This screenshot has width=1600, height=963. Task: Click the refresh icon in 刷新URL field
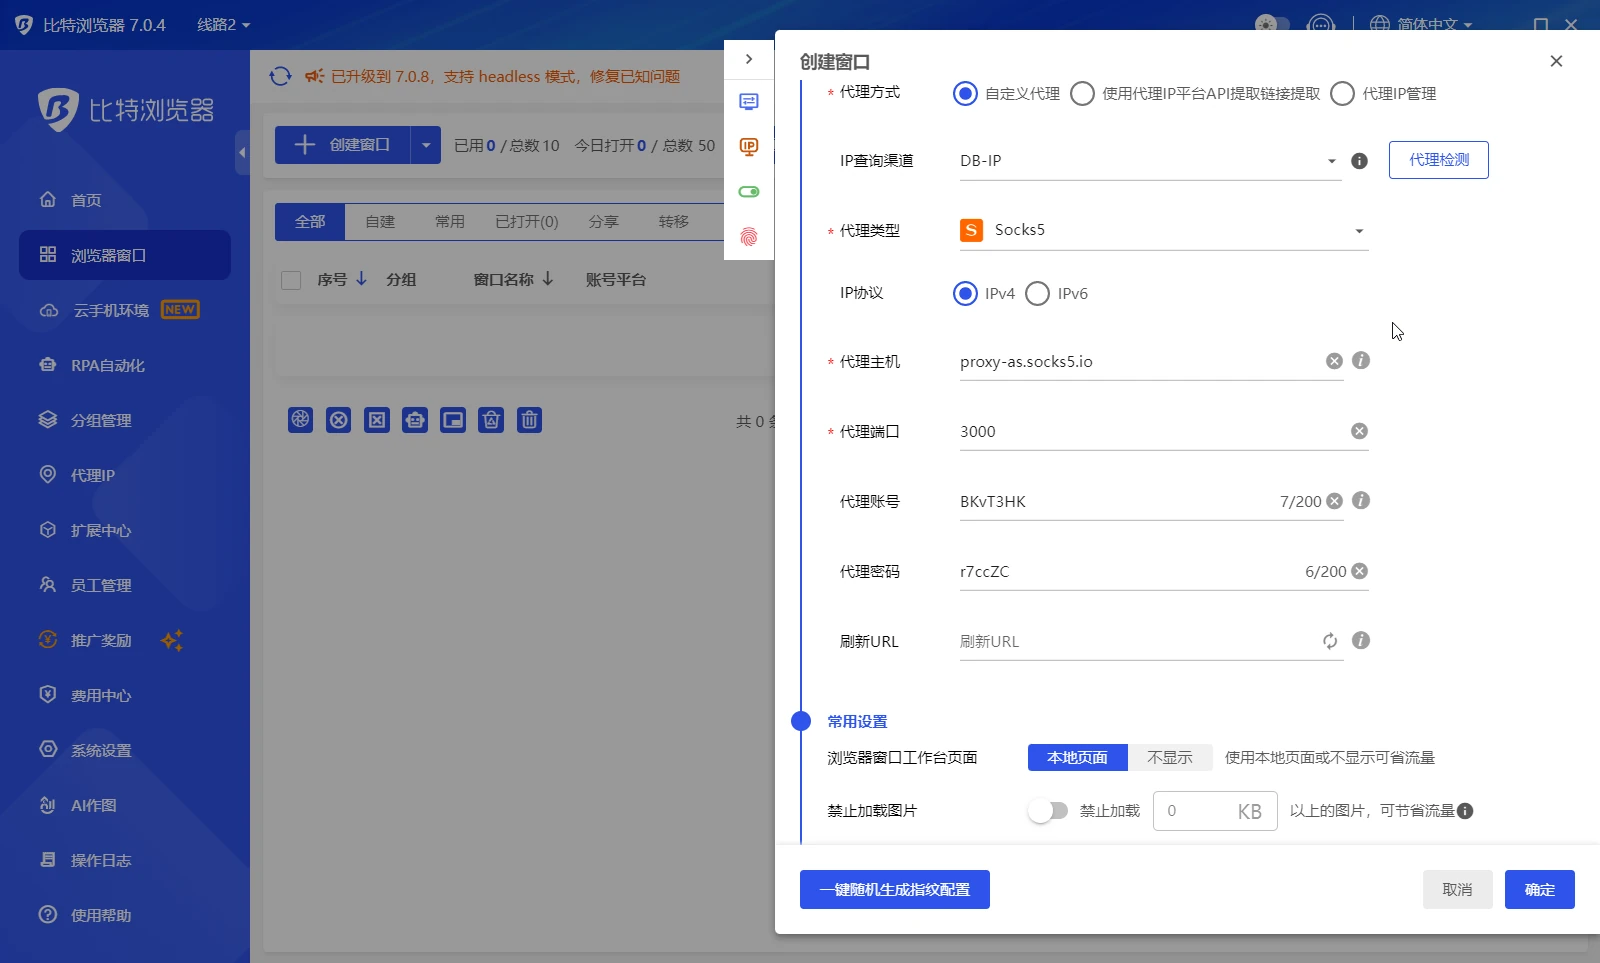1330,641
